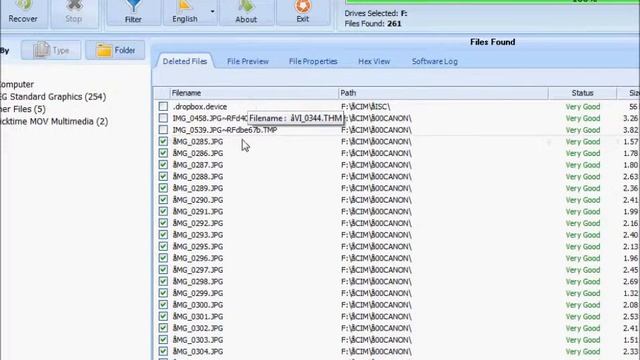640x360 pixels.
Task: Open the language dropdown arrow next to English
Action: coord(212,11)
